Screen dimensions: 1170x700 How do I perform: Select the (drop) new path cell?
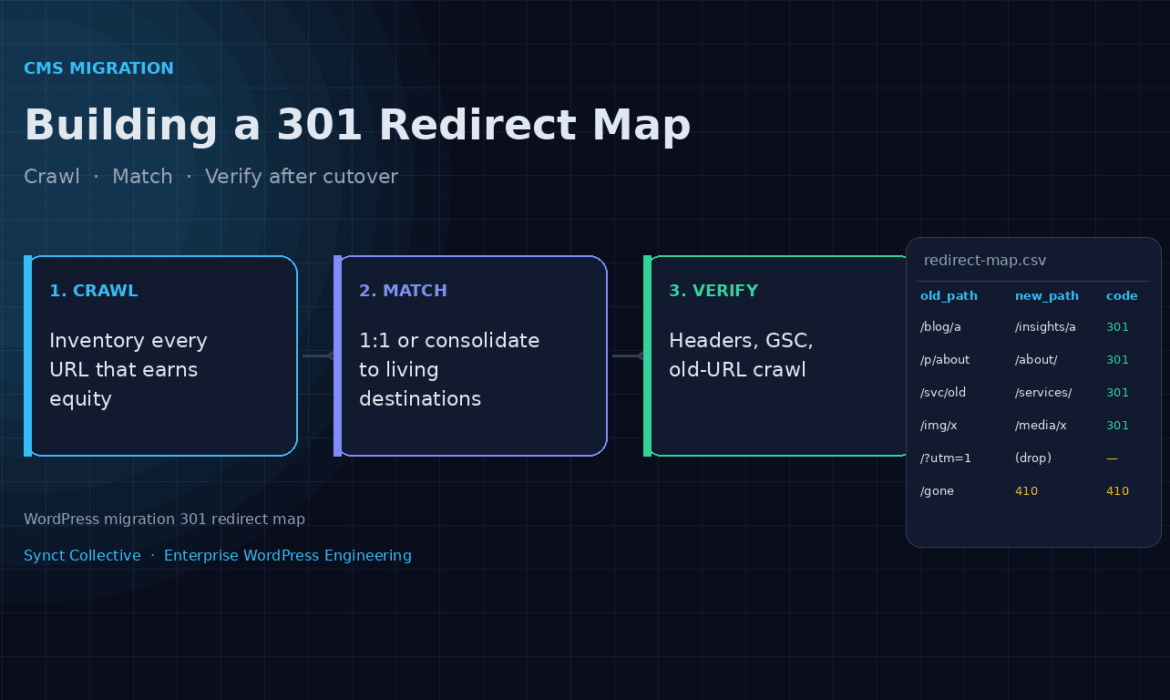tap(1033, 458)
